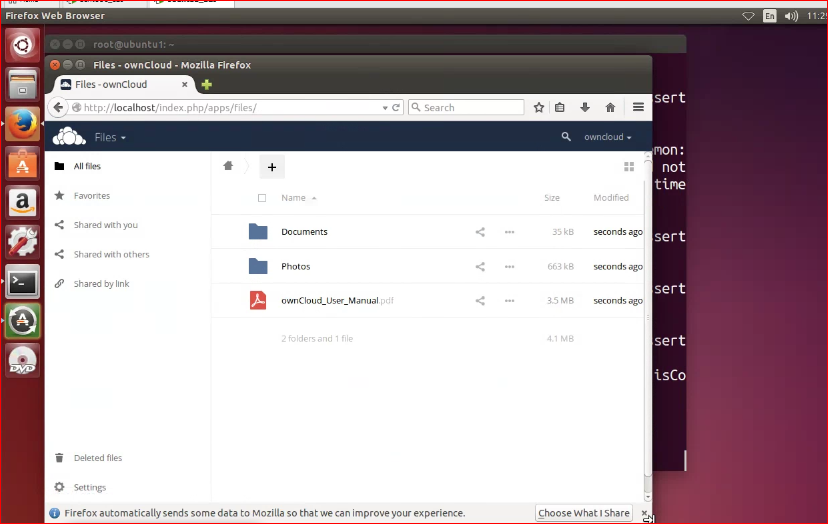
Task: Click the root@ubuntu1 terminal title bar
Action: [x=365, y=44]
